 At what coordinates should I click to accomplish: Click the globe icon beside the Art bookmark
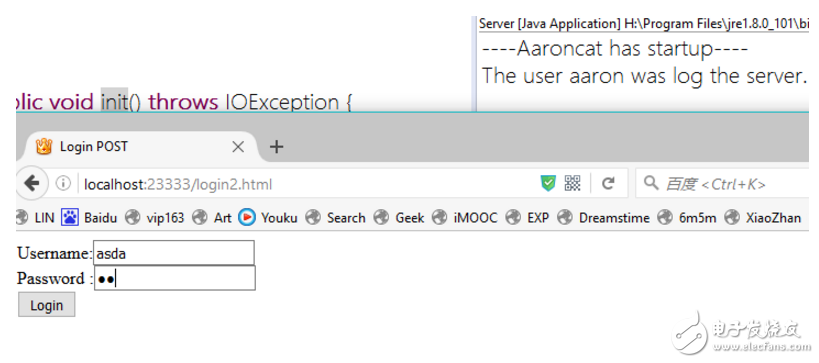[200, 217]
